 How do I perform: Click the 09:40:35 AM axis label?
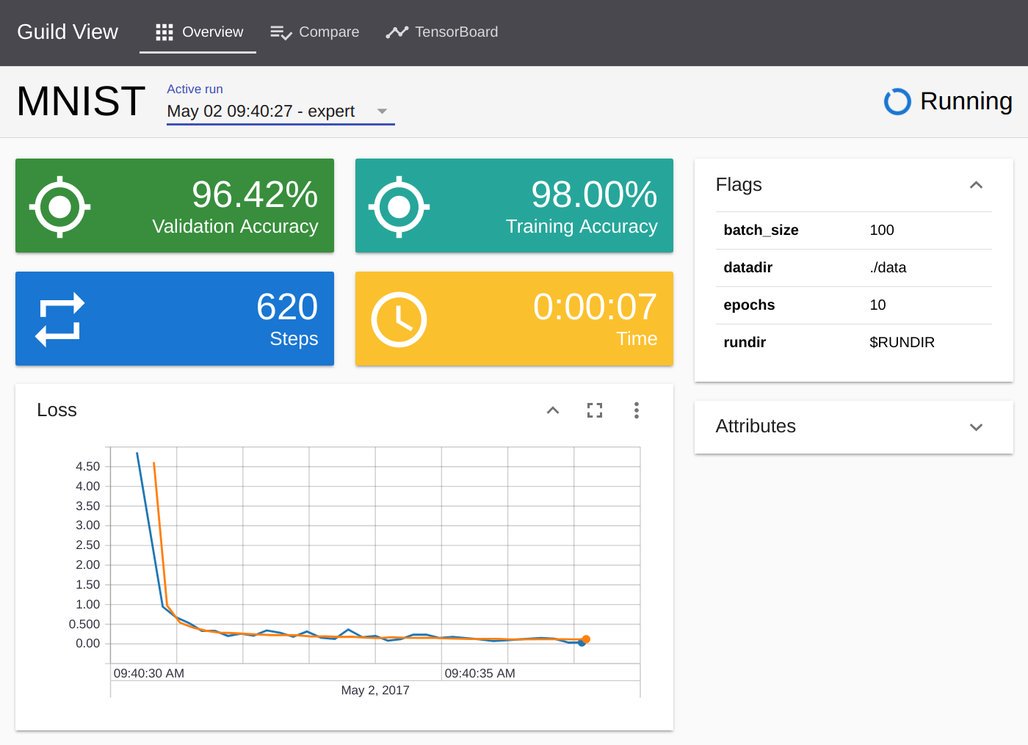tap(480, 674)
